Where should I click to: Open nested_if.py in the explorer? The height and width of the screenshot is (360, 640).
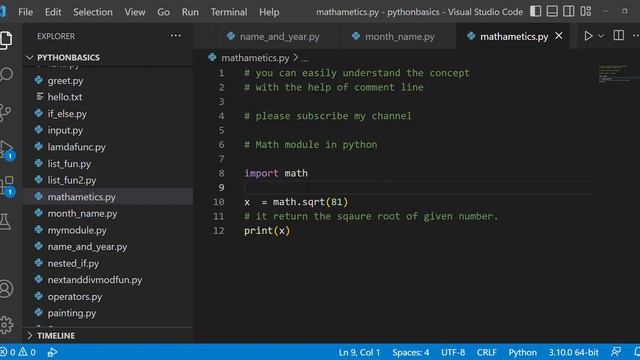pyautogui.click(x=73, y=263)
